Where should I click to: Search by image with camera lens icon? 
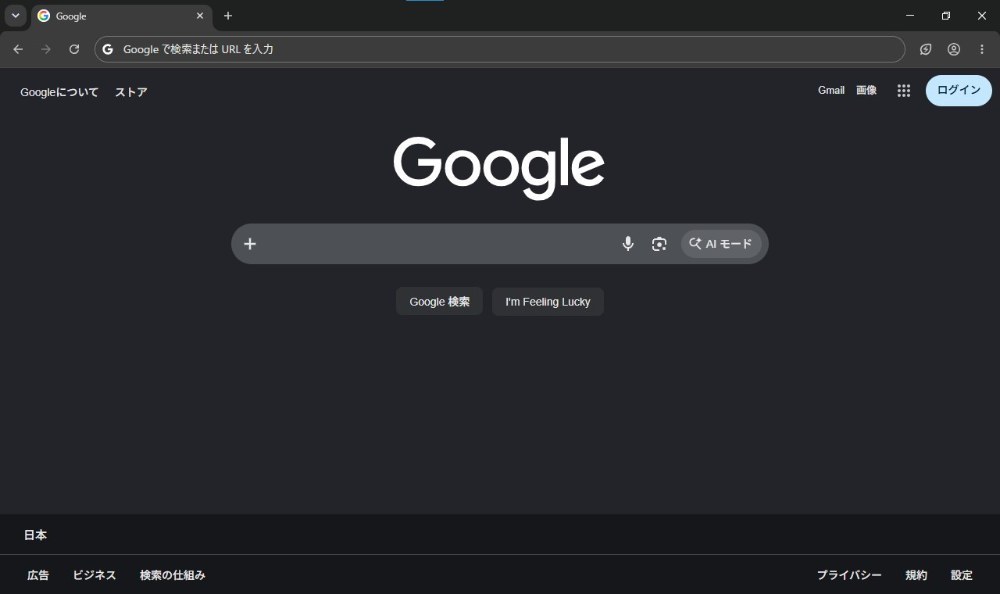click(x=659, y=244)
